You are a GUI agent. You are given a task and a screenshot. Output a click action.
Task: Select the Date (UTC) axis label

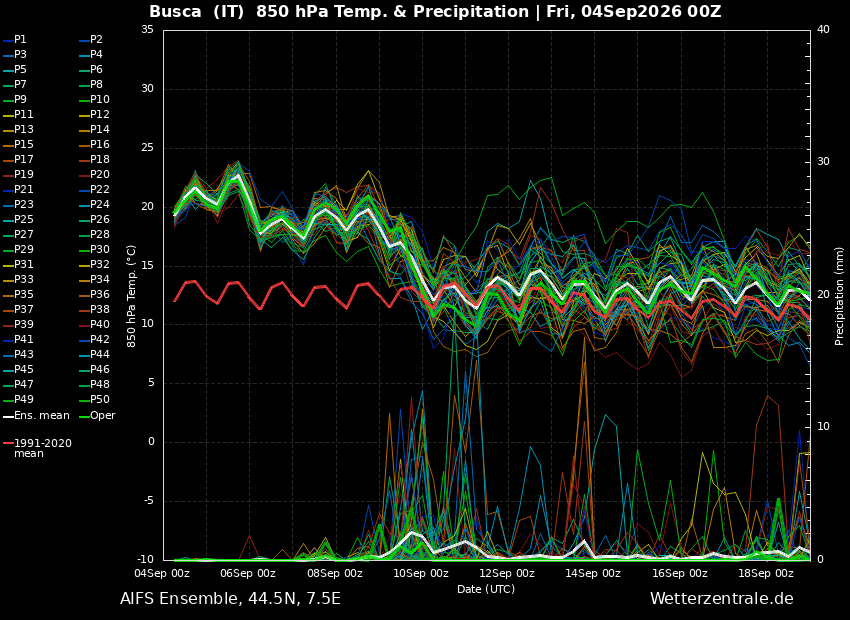(486, 589)
